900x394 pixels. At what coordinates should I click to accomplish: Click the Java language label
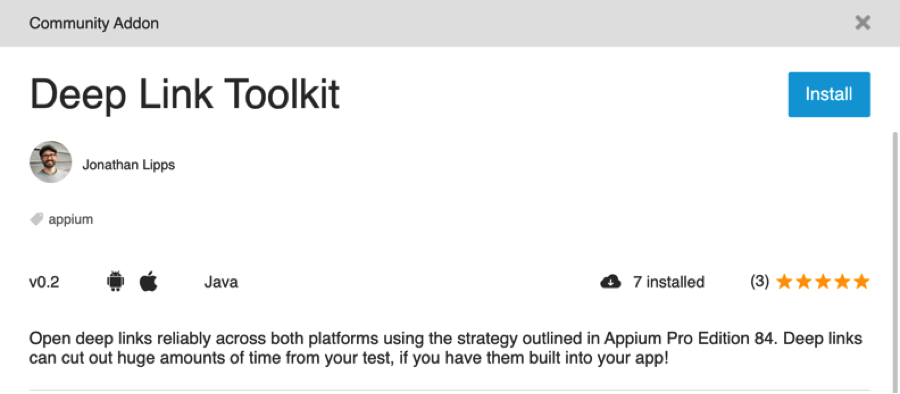coord(221,282)
